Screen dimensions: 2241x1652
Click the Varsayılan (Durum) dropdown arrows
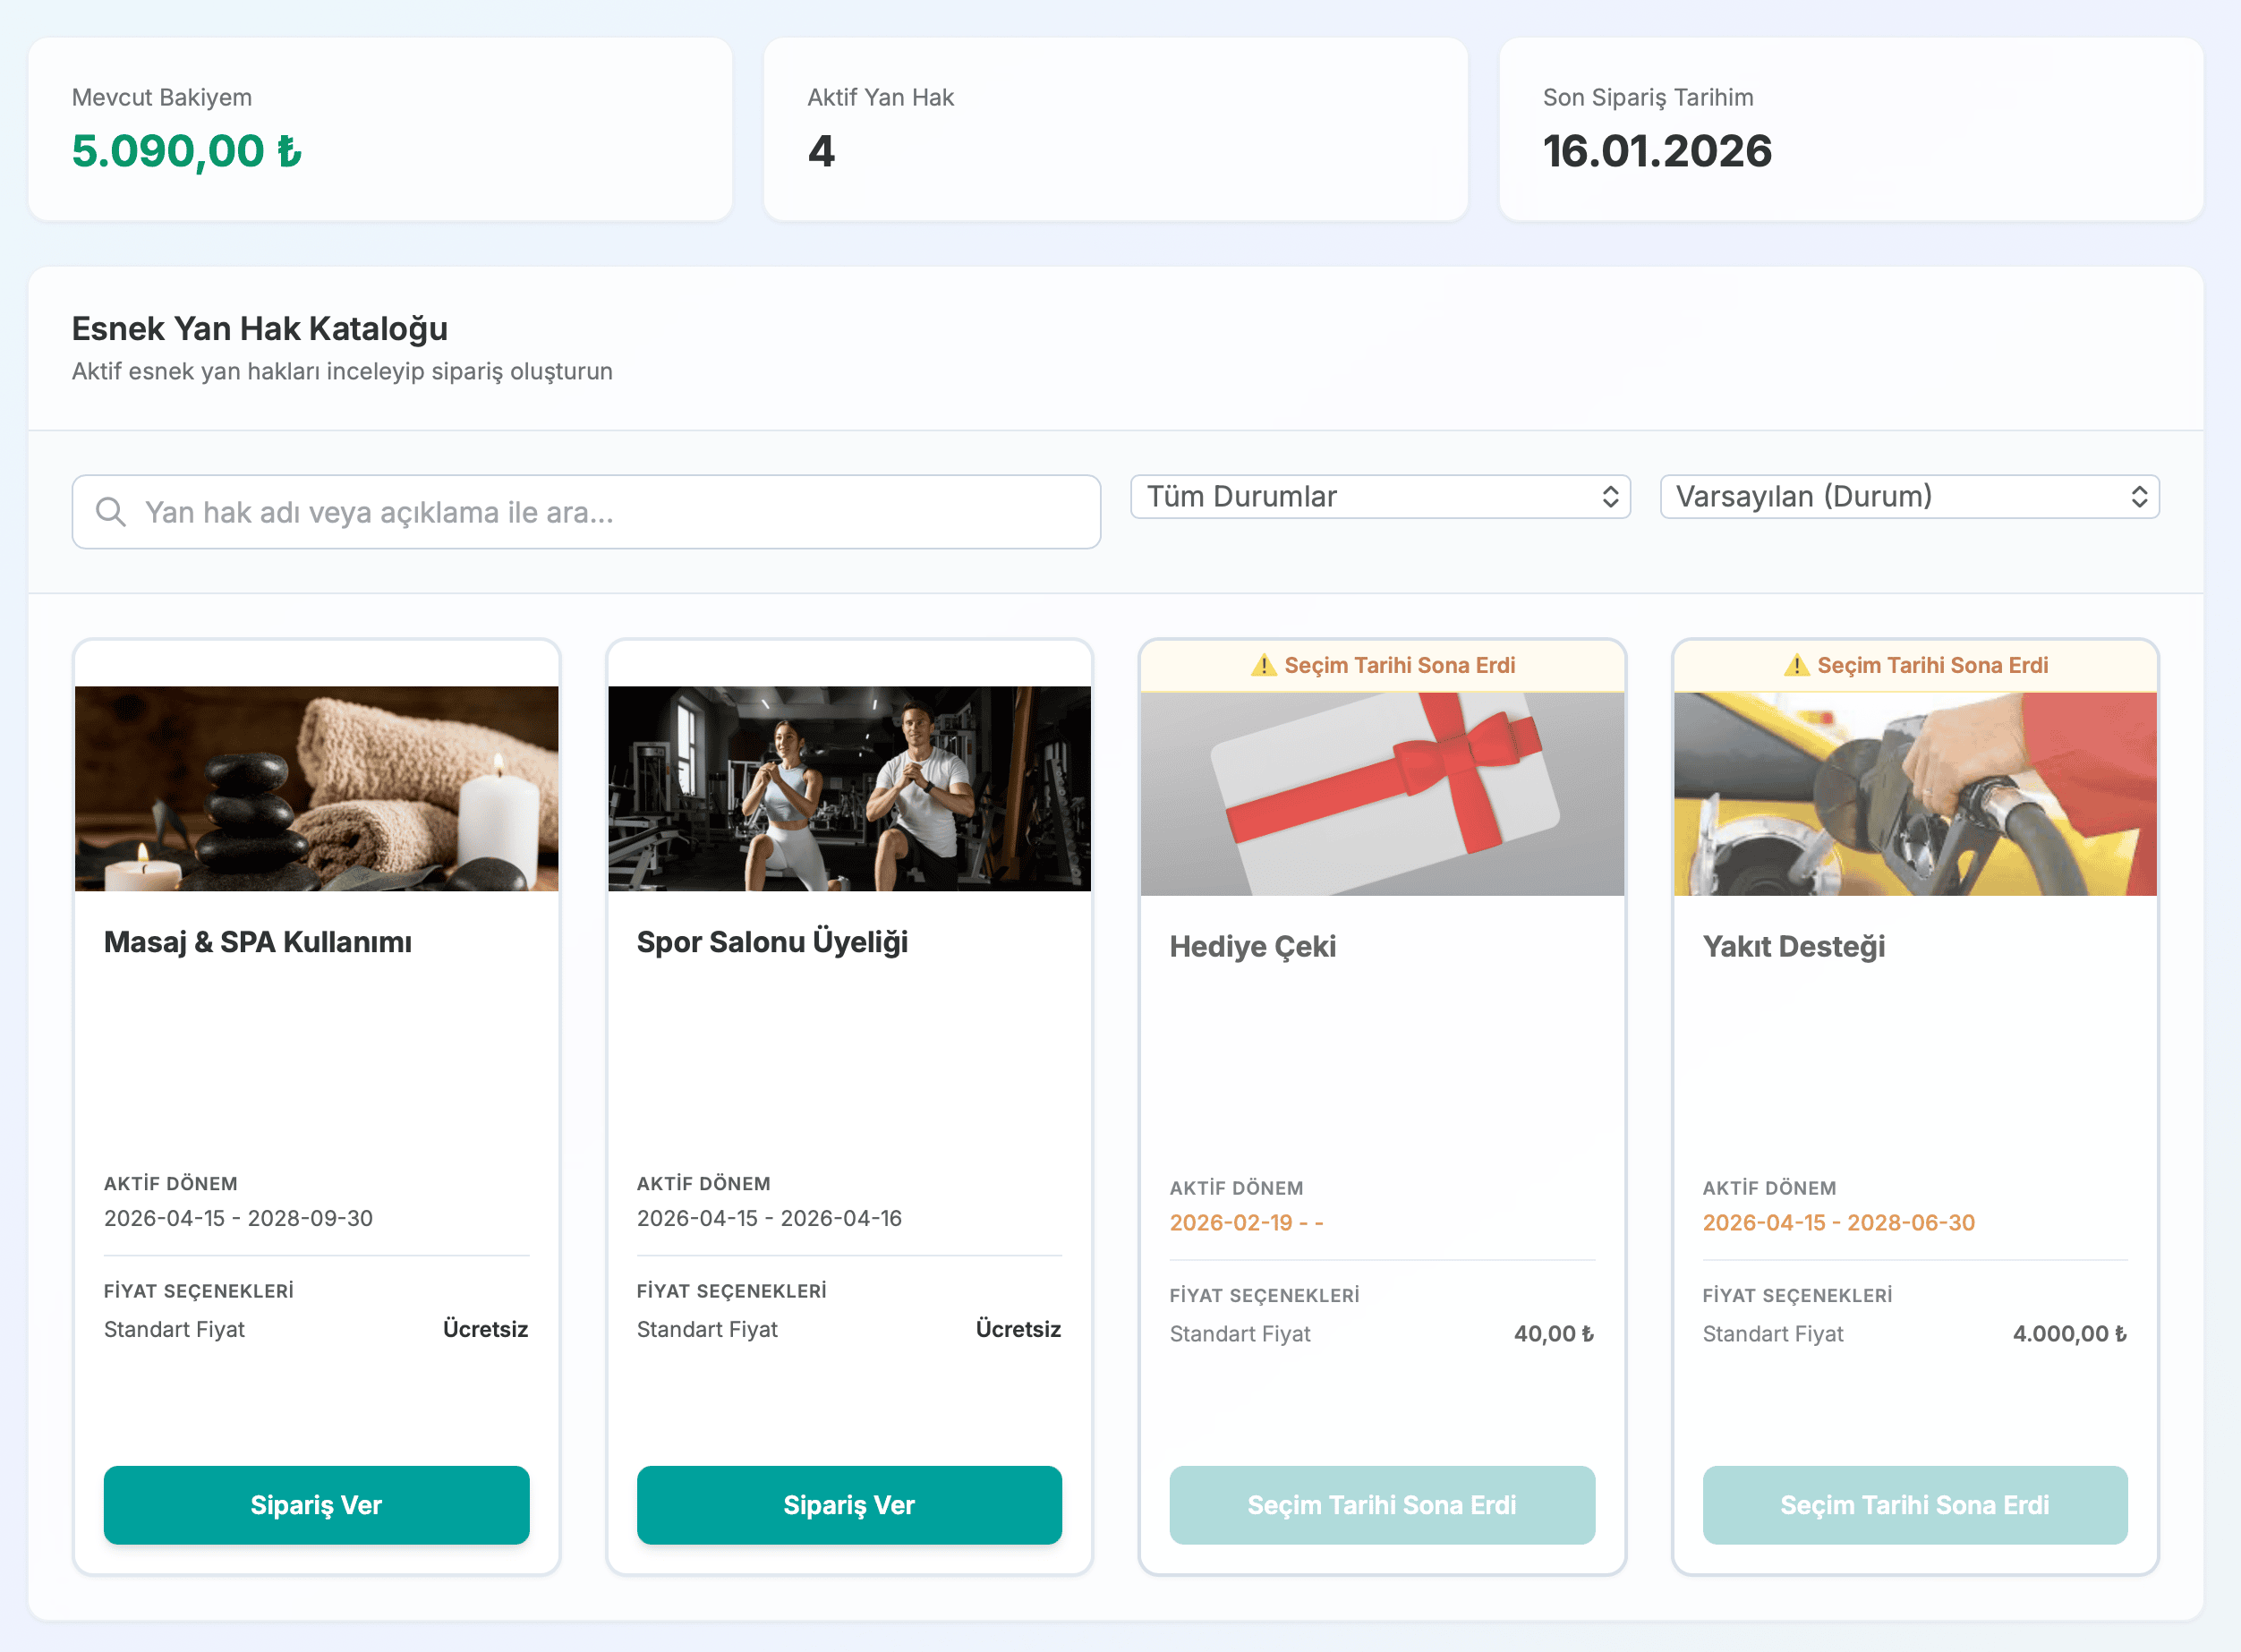coord(2139,497)
